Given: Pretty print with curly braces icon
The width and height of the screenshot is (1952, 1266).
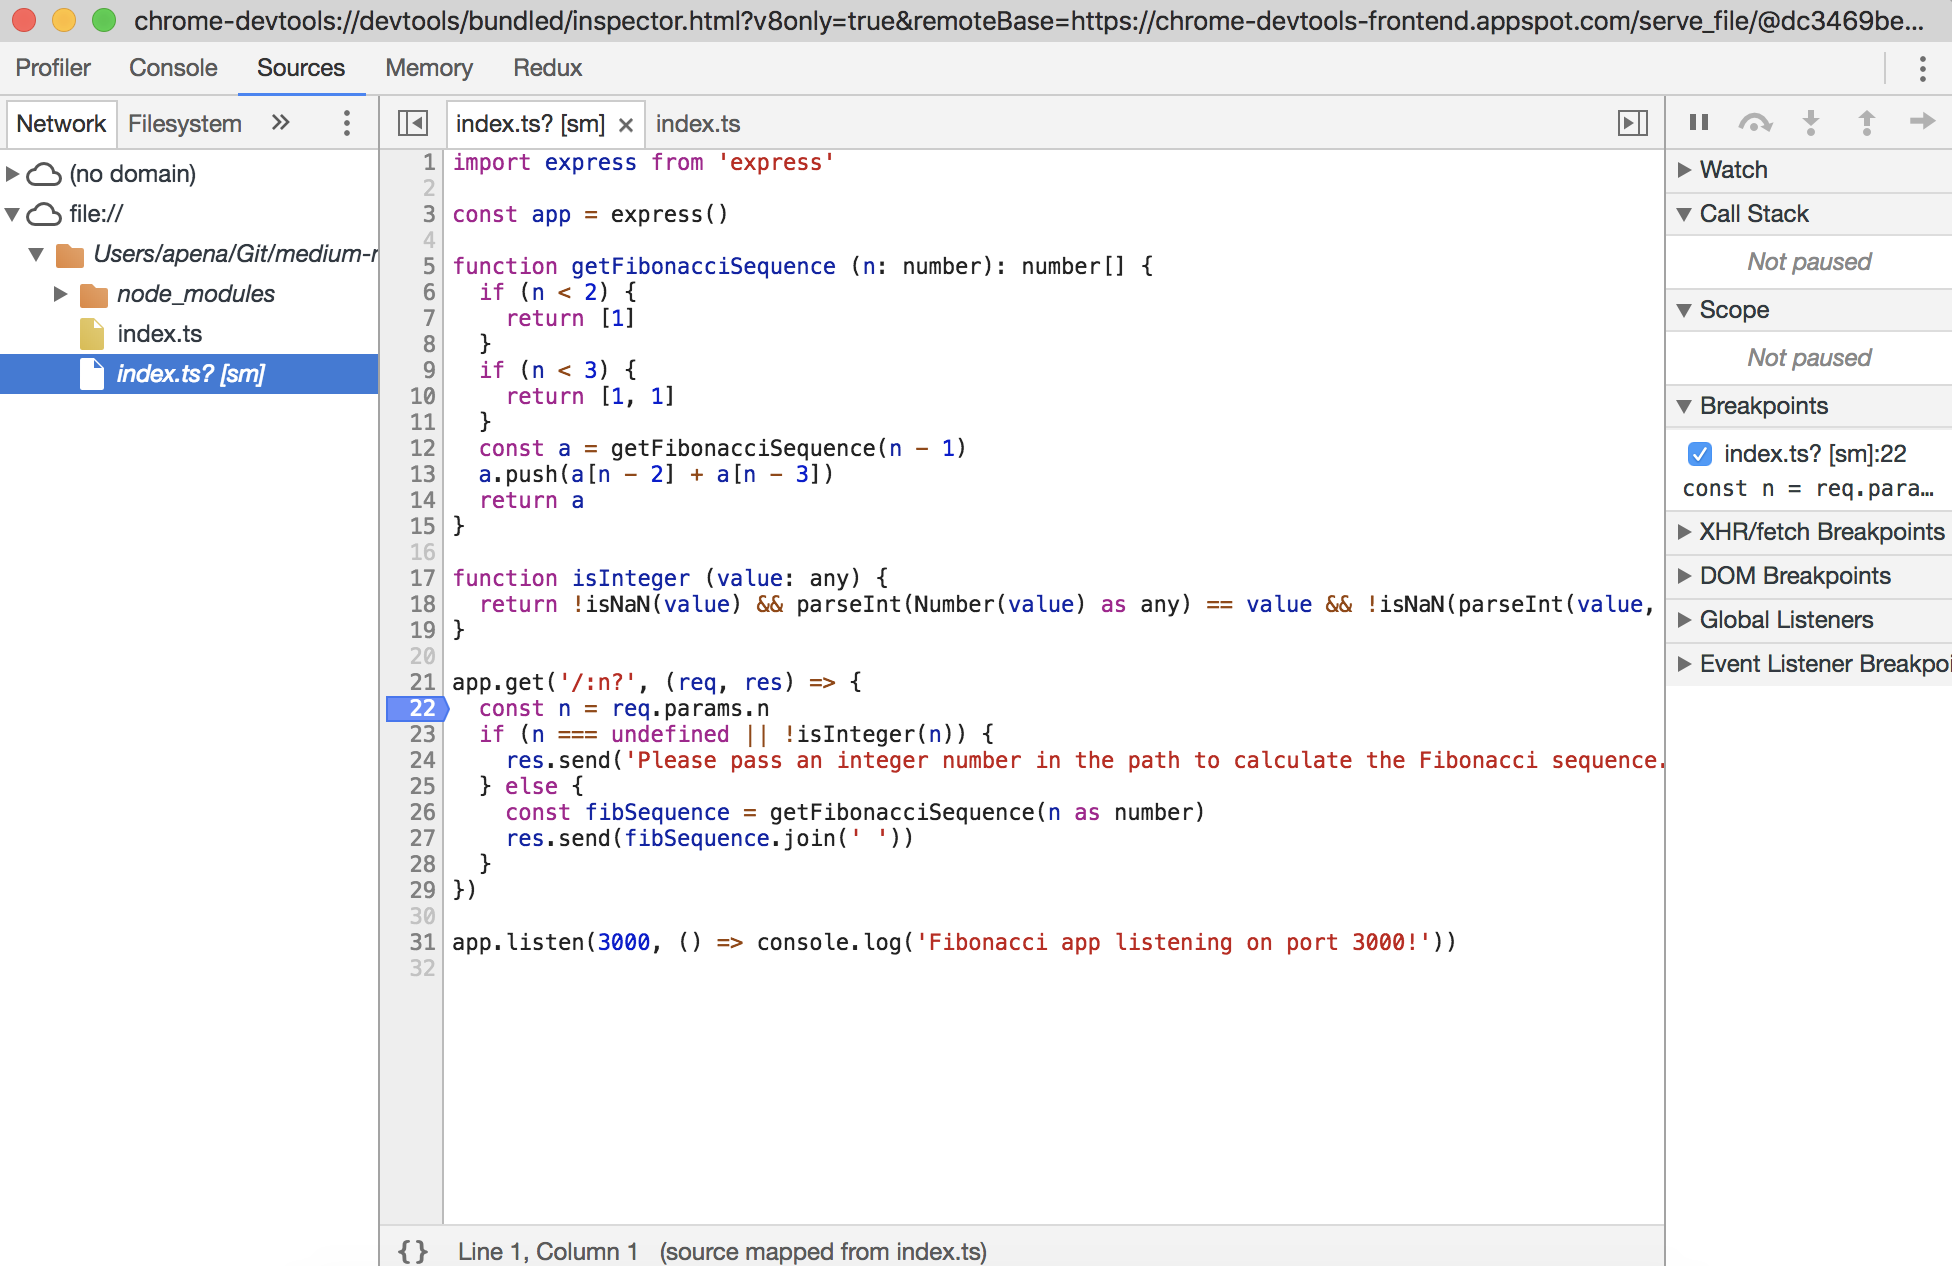Looking at the screenshot, I should click(413, 1251).
